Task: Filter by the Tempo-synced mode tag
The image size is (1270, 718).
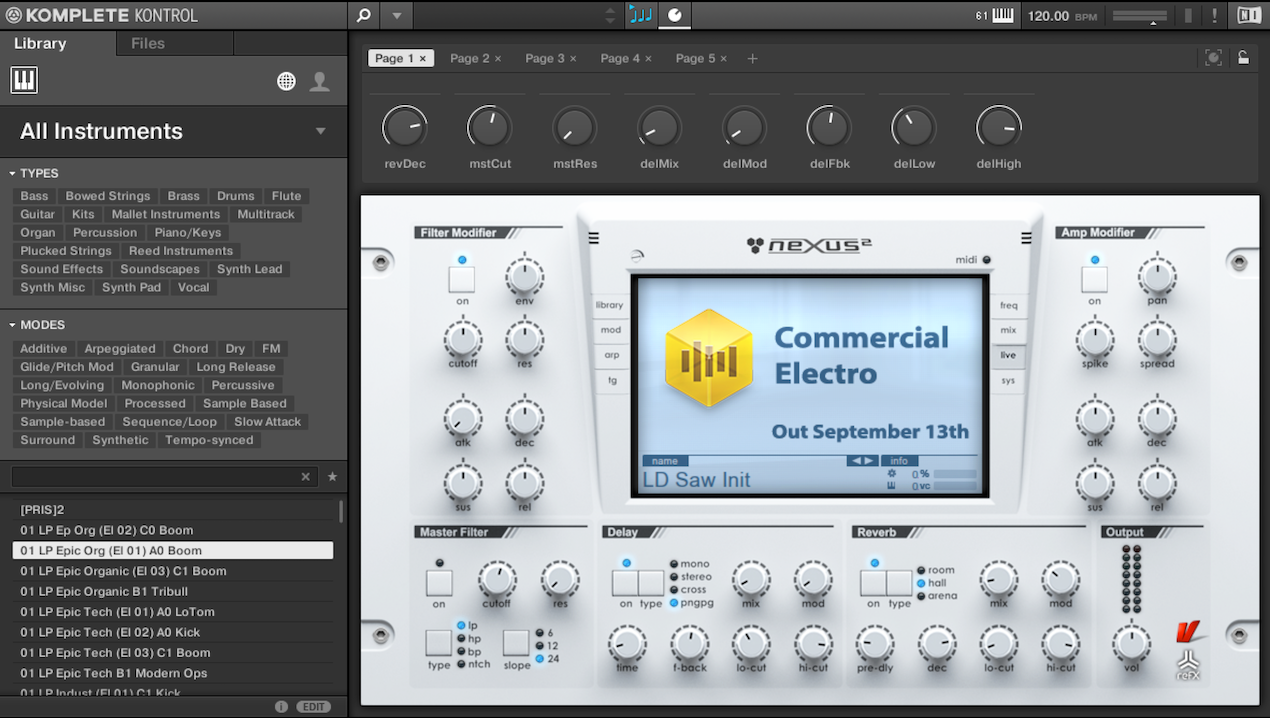Action: point(209,440)
